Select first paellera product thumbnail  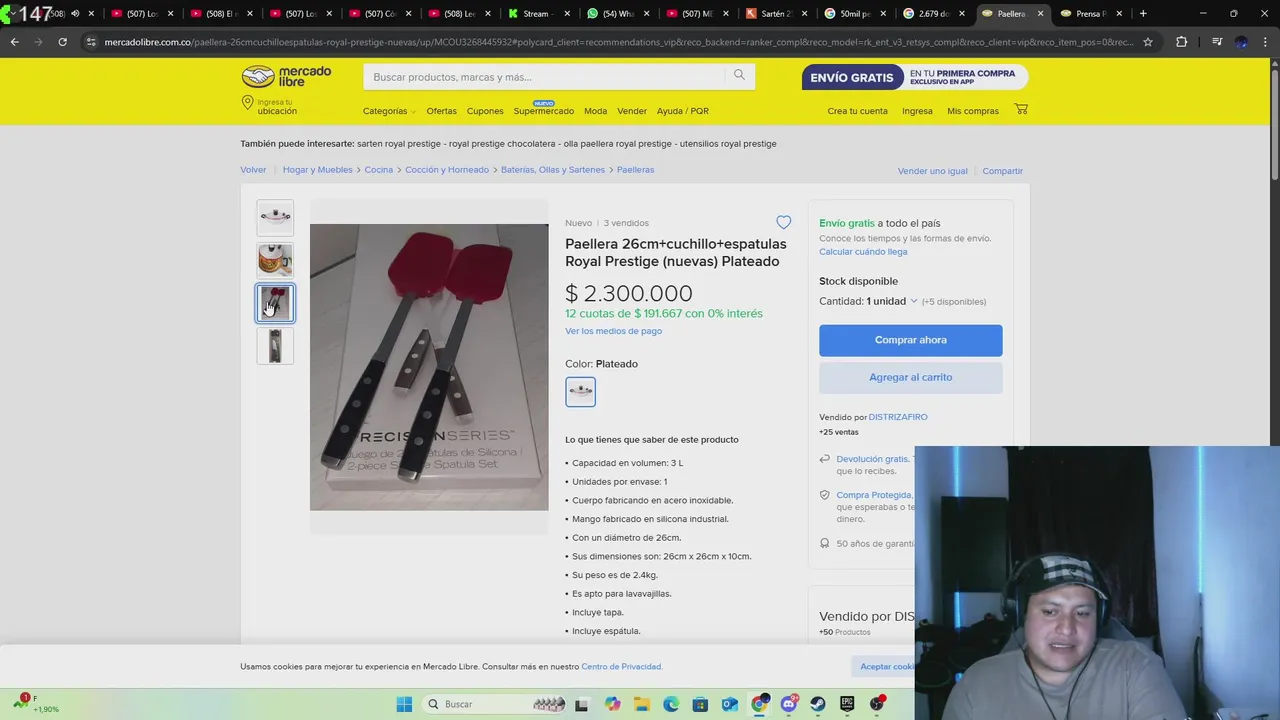tap(275, 216)
